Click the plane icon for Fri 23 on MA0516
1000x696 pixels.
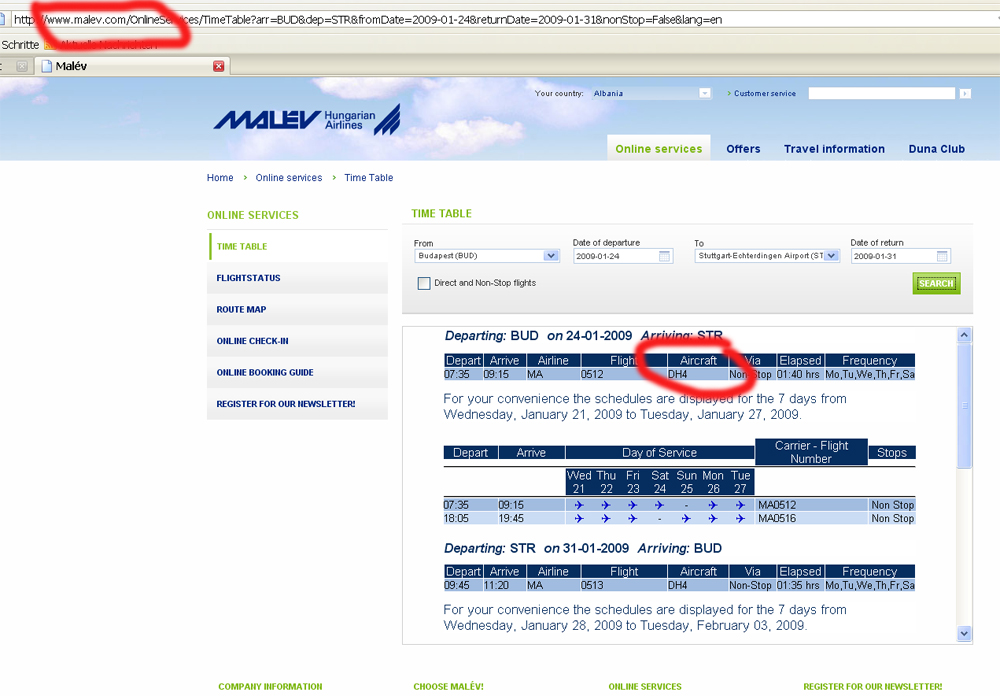[632, 519]
